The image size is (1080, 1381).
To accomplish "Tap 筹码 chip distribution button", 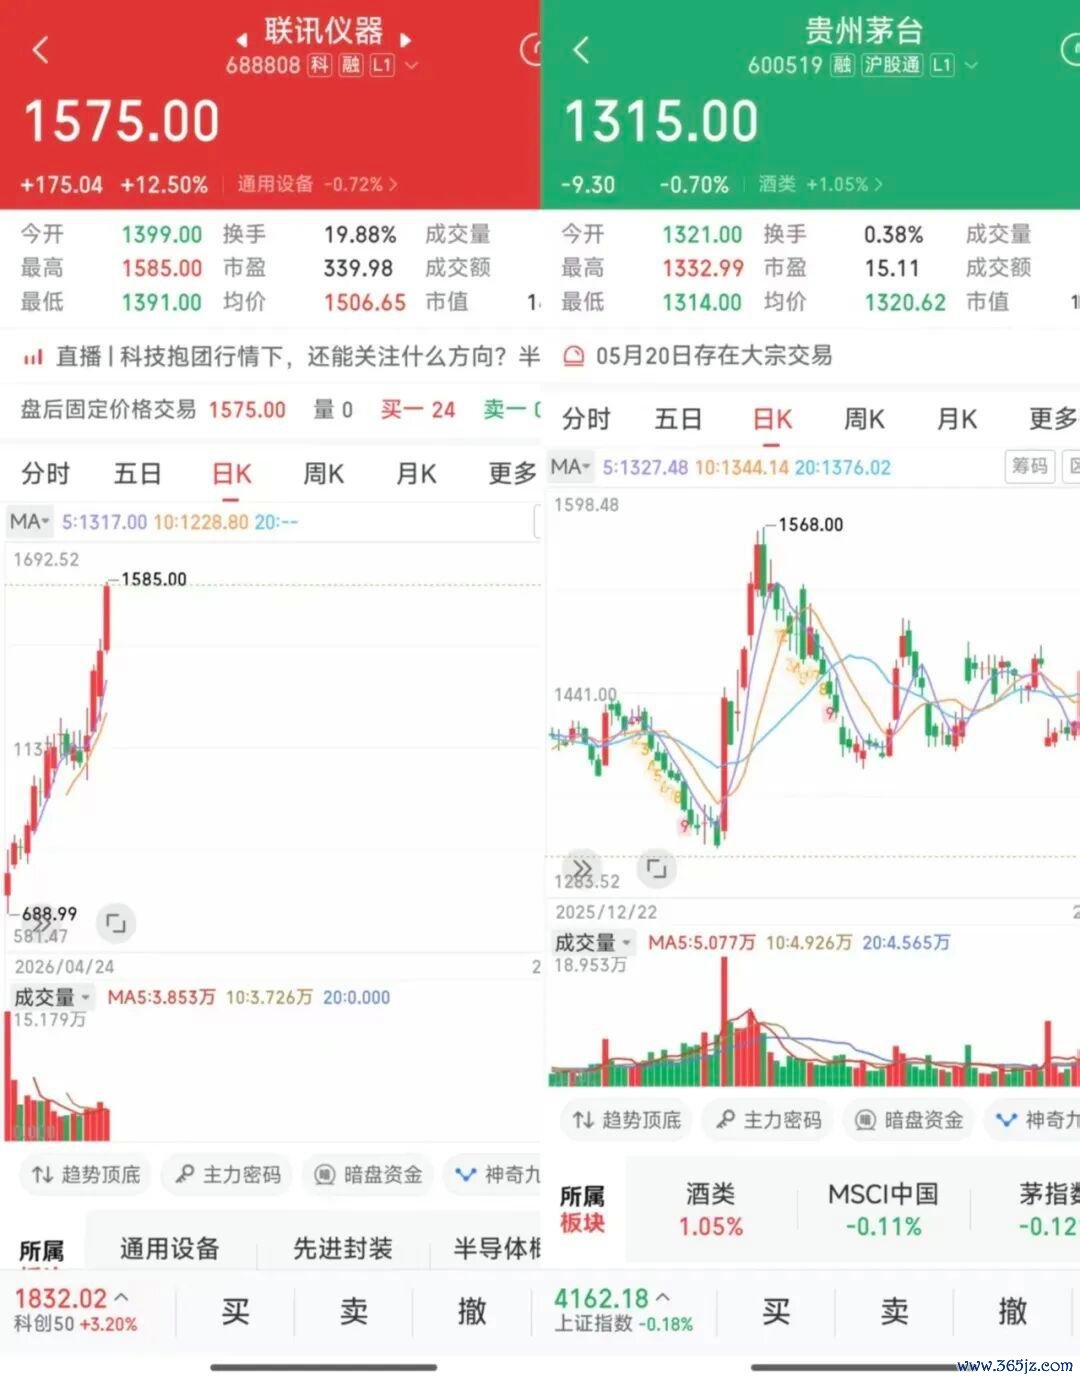I will pyautogui.click(x=1029, y=466).
